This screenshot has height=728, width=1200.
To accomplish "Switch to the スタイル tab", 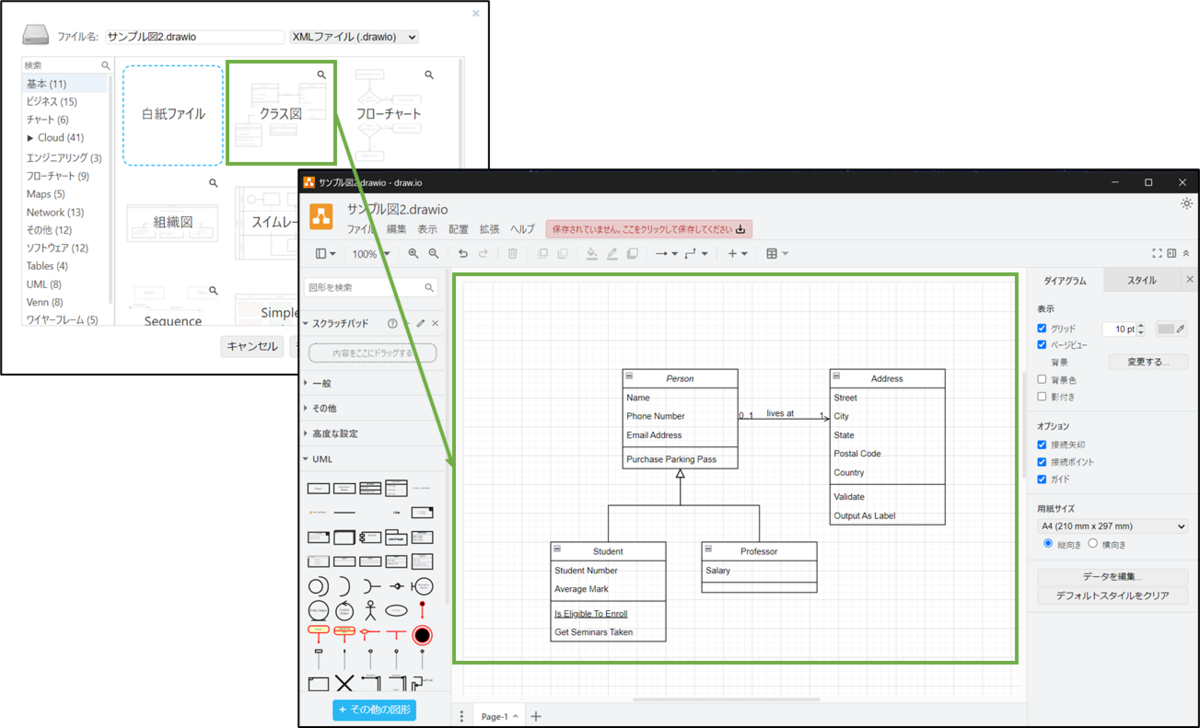I will tap(1142, 280).
